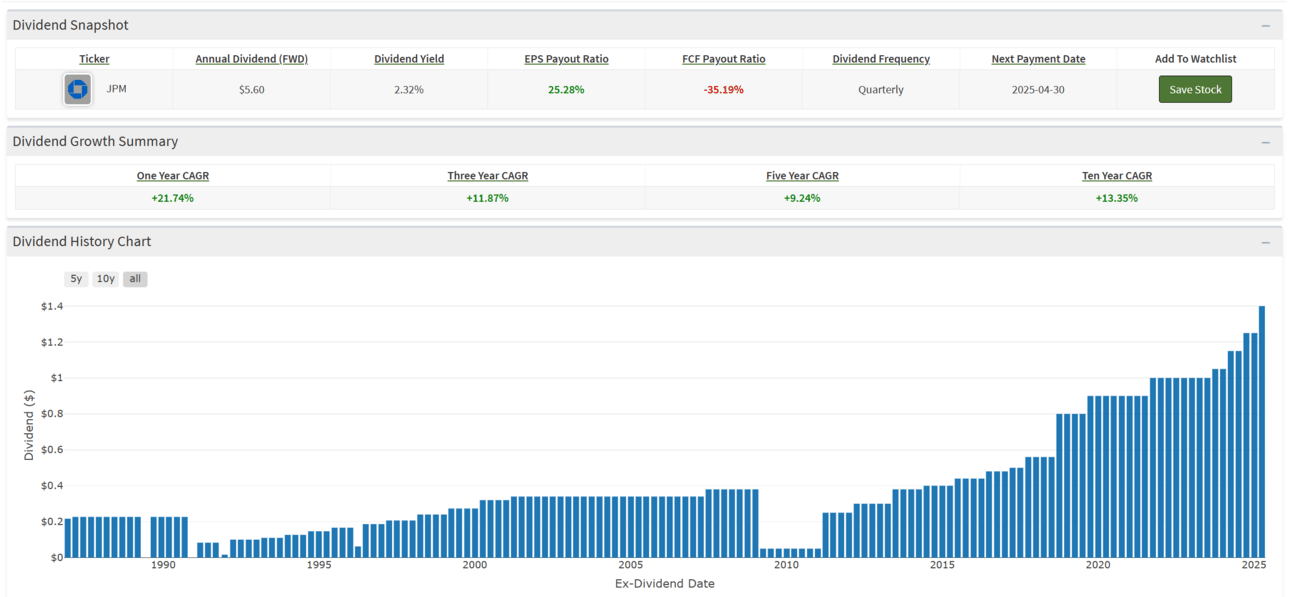Select the +13.35% ten year CAGR
1292x597 pixels.
pyautogui.click(x=1117, y=198)
